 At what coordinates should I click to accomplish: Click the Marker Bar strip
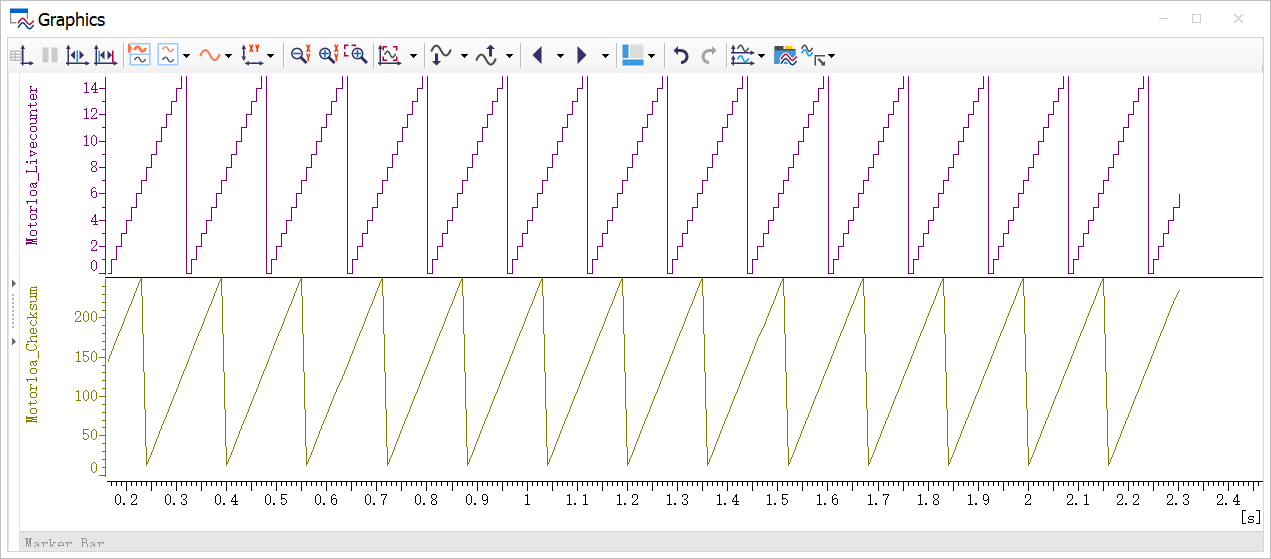640,543
